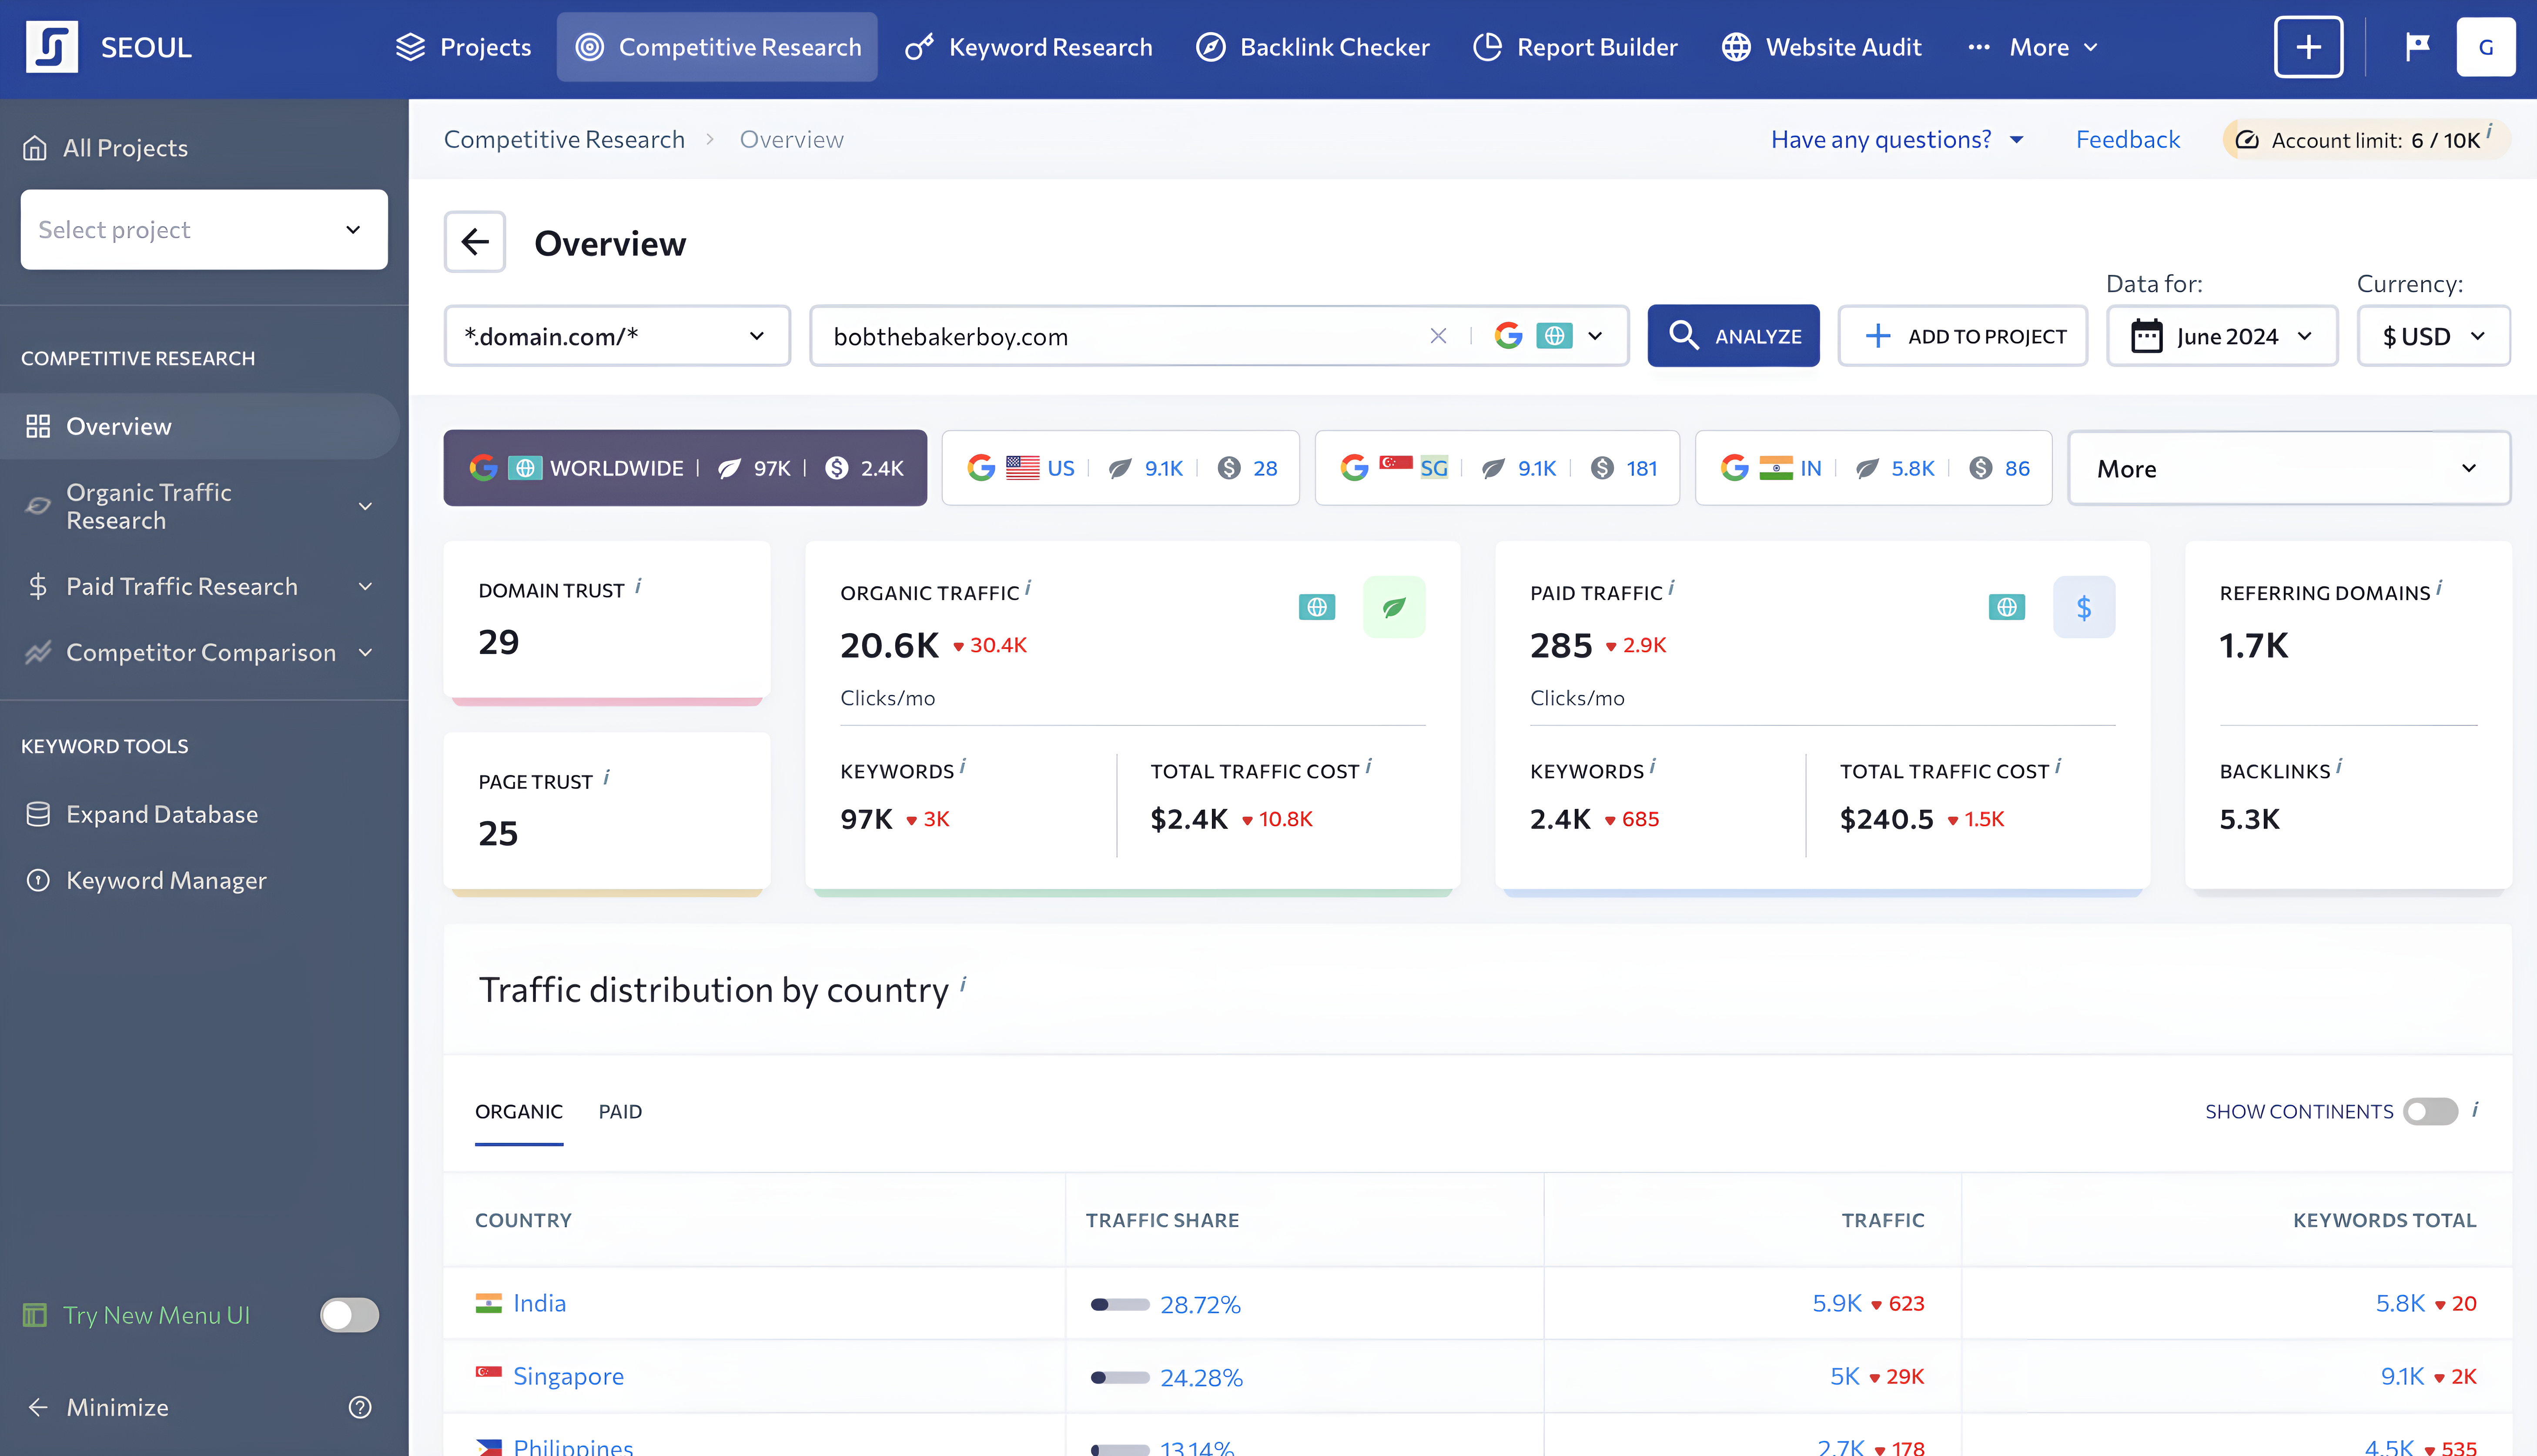This screenshot has height=1456, width=2537.
Task: Click Show Continents info icon
Action: coord(2475,1109)
